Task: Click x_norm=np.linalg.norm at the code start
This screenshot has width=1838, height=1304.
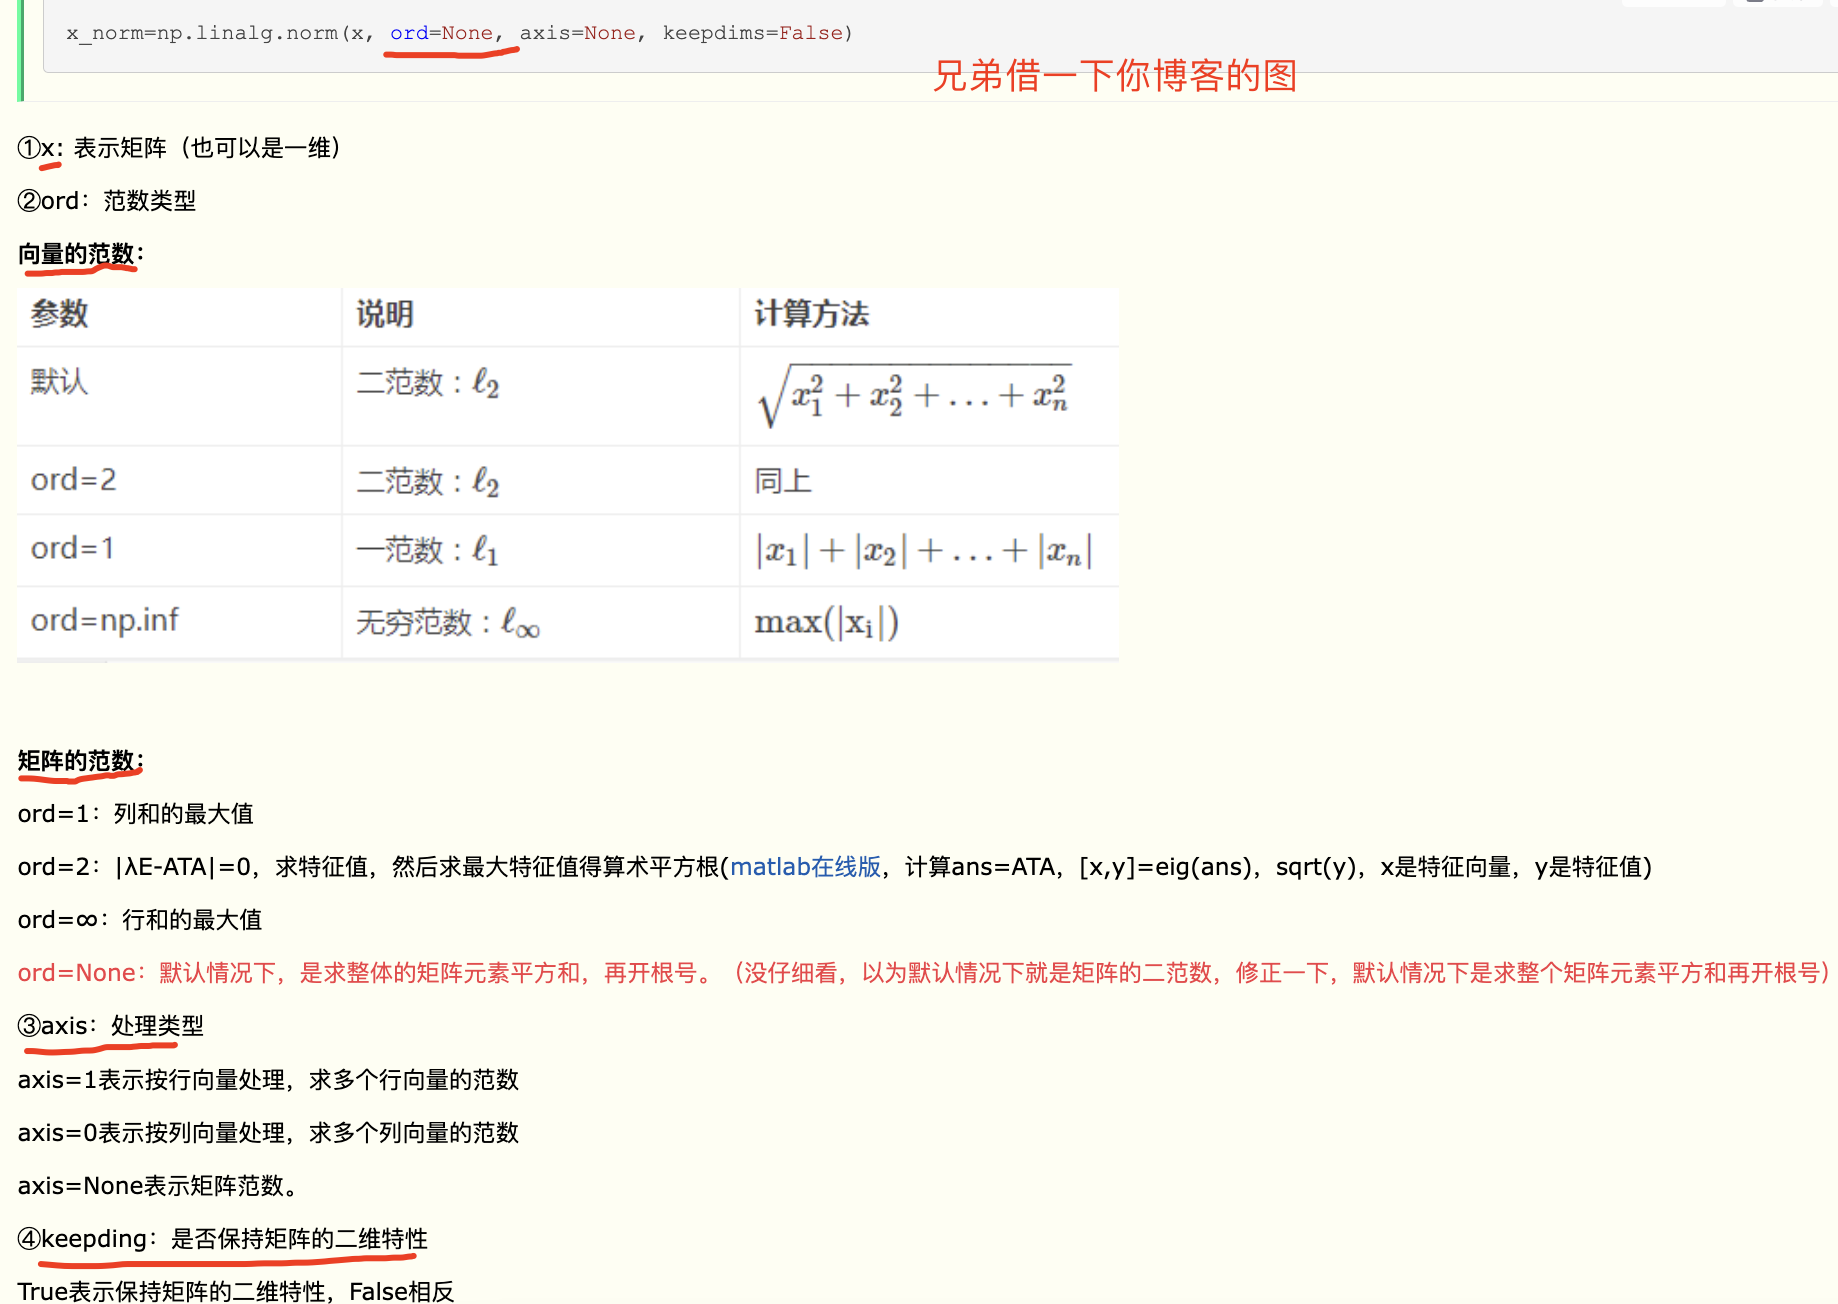Action: (202, 33)
